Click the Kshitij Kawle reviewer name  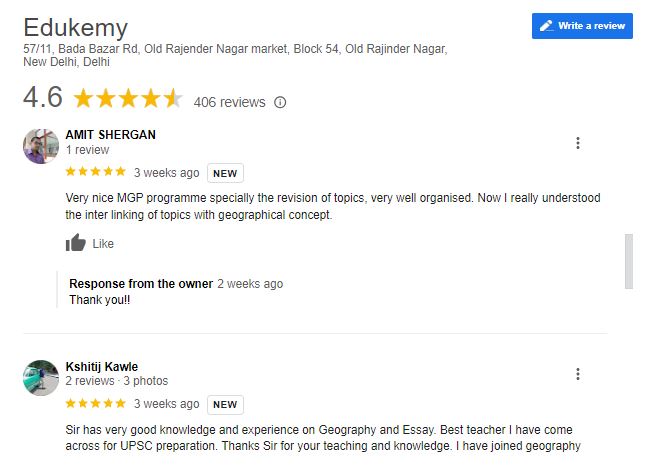[x=102, y=367]
